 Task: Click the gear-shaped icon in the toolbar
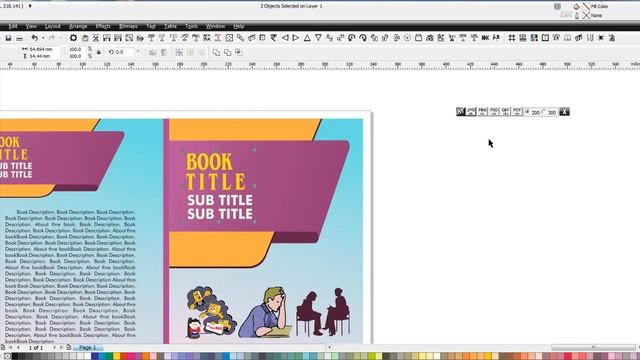tap(73, 38)
